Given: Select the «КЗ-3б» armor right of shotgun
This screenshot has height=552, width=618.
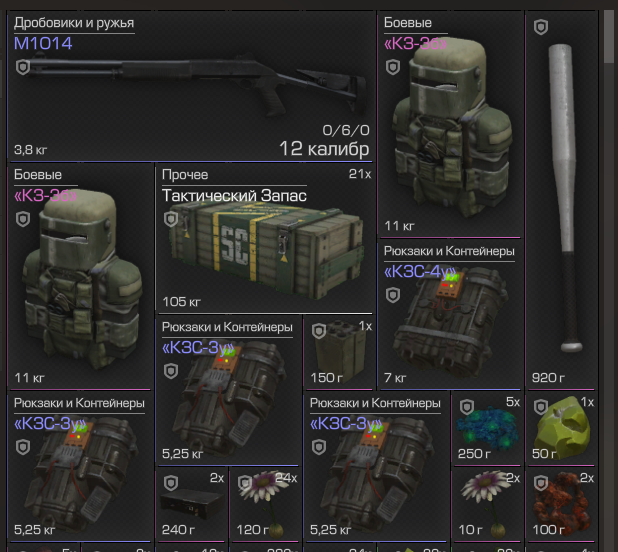Looking at the screenshot, I should [450, 125].
